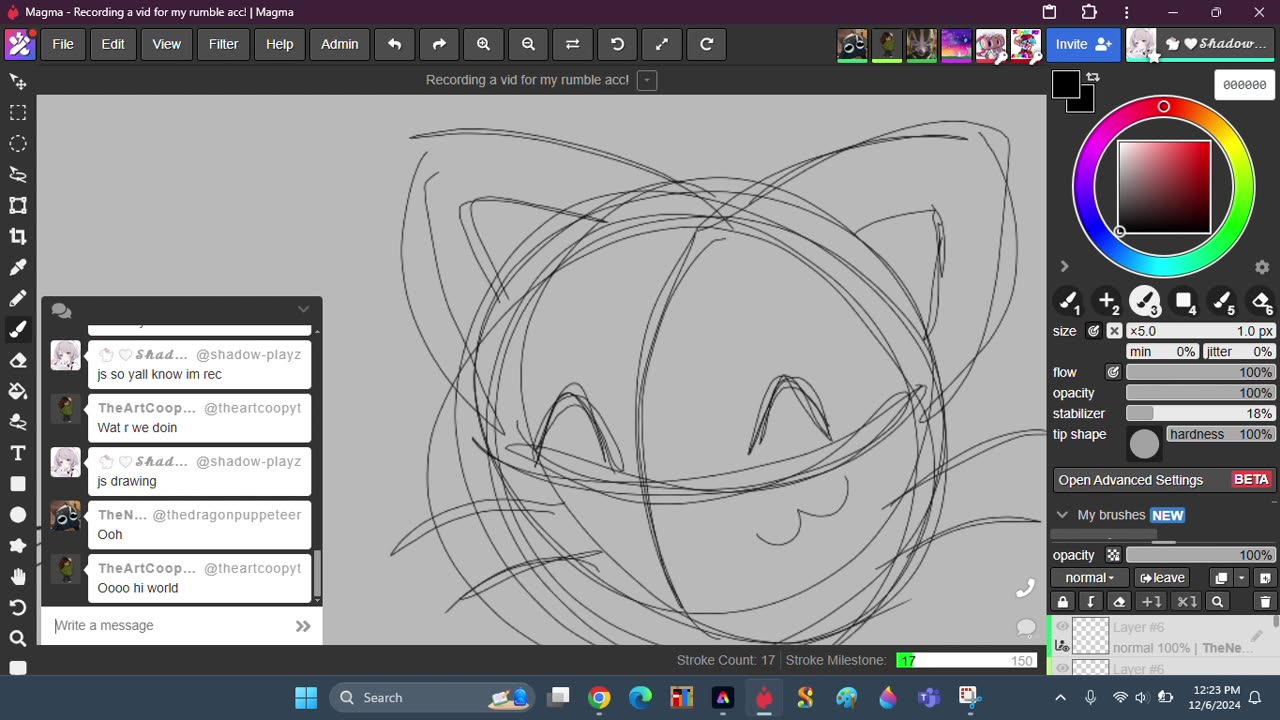Select the Hand pan tool
This screenshot has height=720, width=1280.
pyautogui.click(x=18, y=577)
